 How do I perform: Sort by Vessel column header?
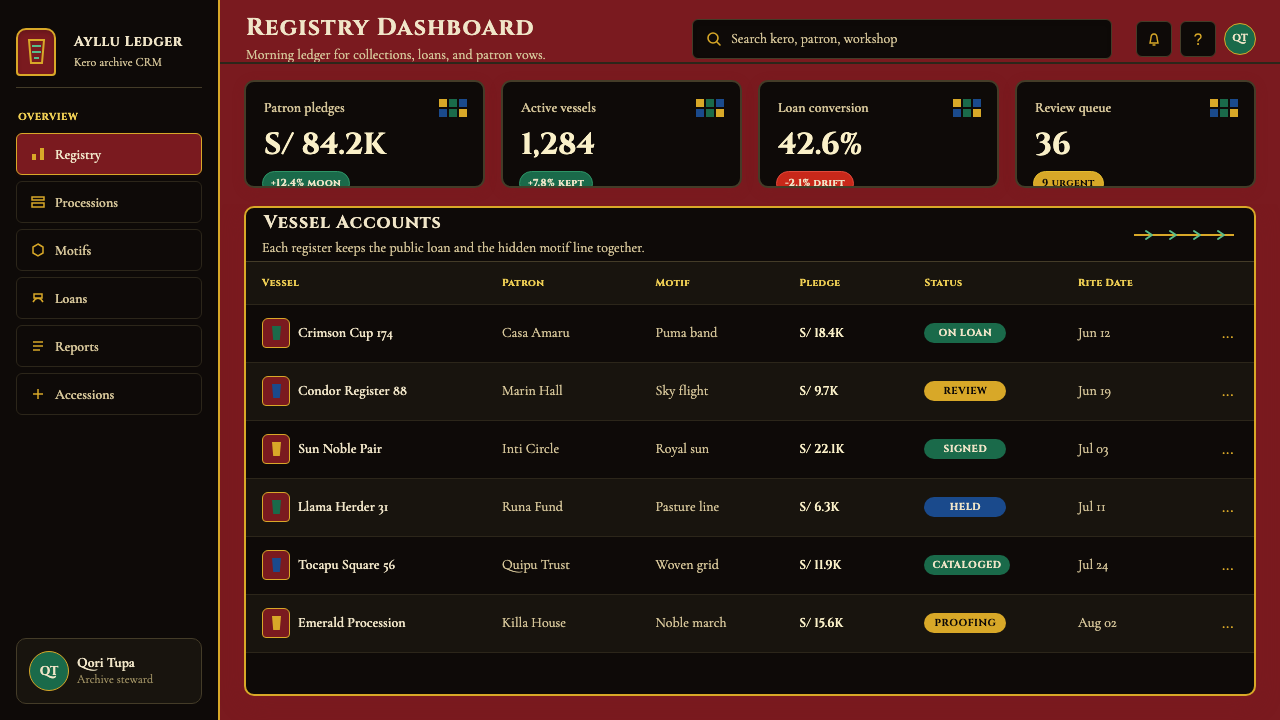pos(280,283)
